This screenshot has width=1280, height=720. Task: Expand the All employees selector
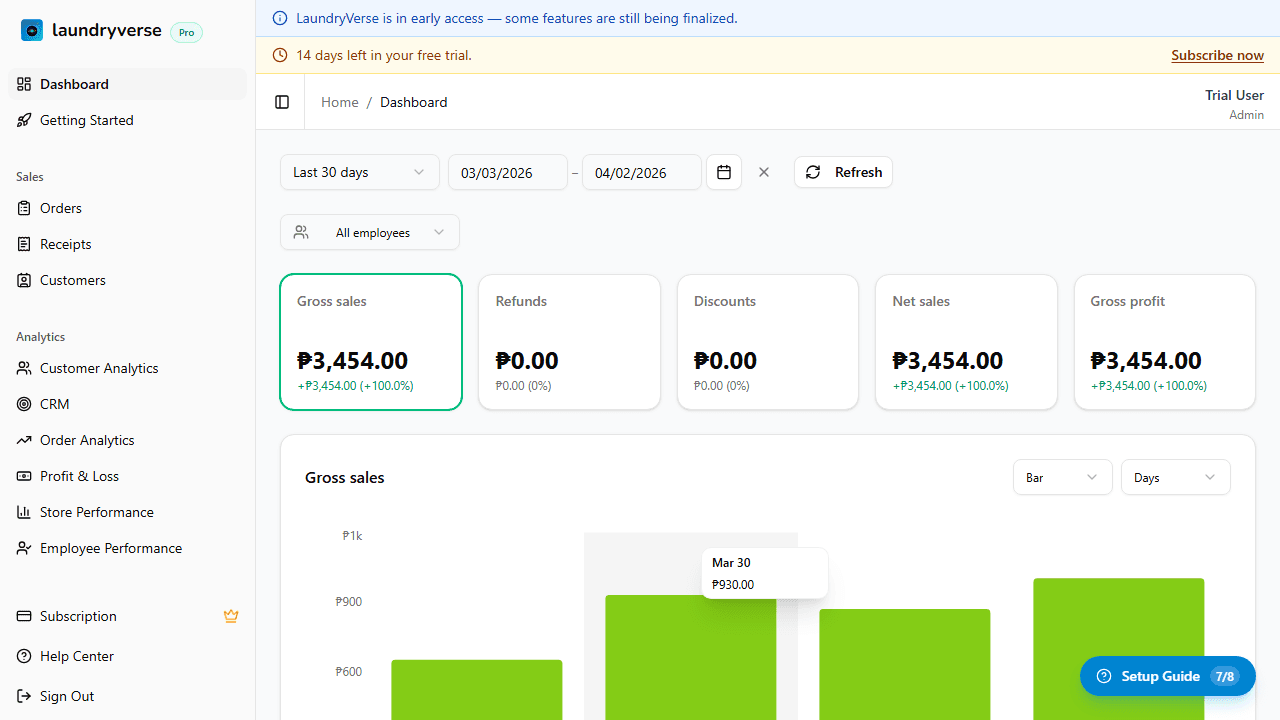[369, 231]
